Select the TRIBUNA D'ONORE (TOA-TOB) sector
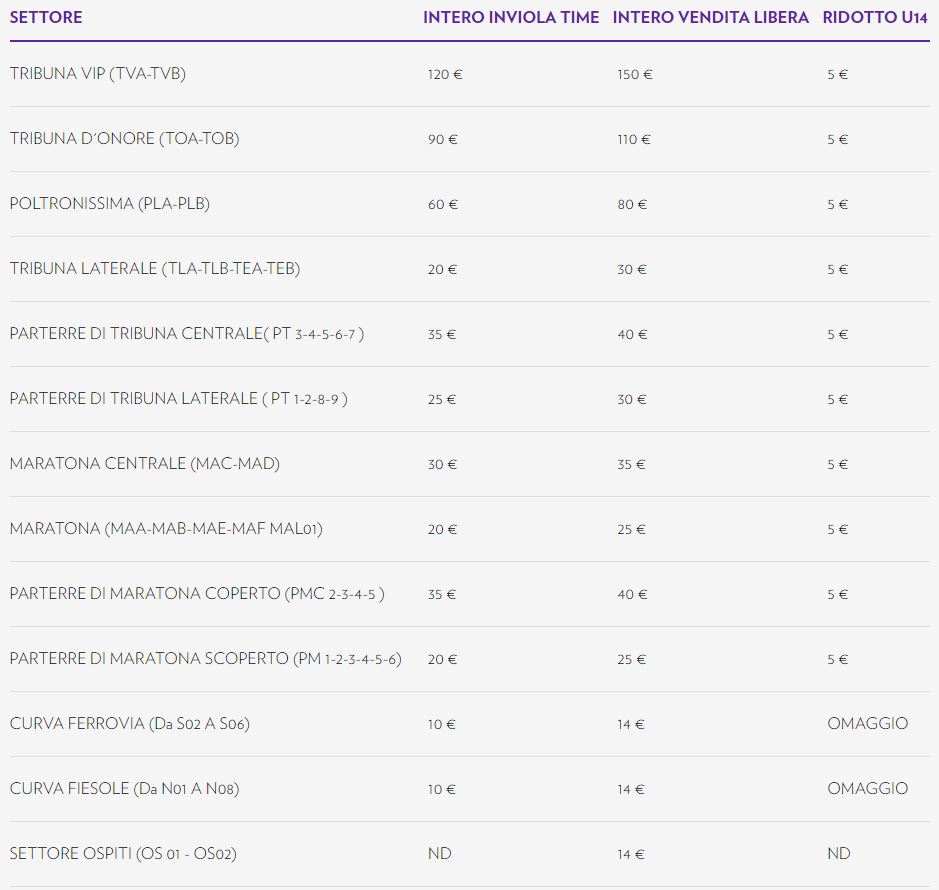Viewport: 939px width, 890px height. coord(125,139)
